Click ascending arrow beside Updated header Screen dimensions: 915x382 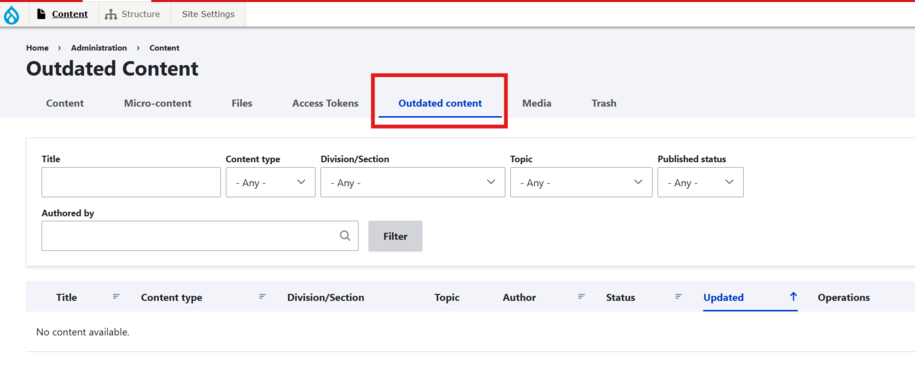(793, 296)
